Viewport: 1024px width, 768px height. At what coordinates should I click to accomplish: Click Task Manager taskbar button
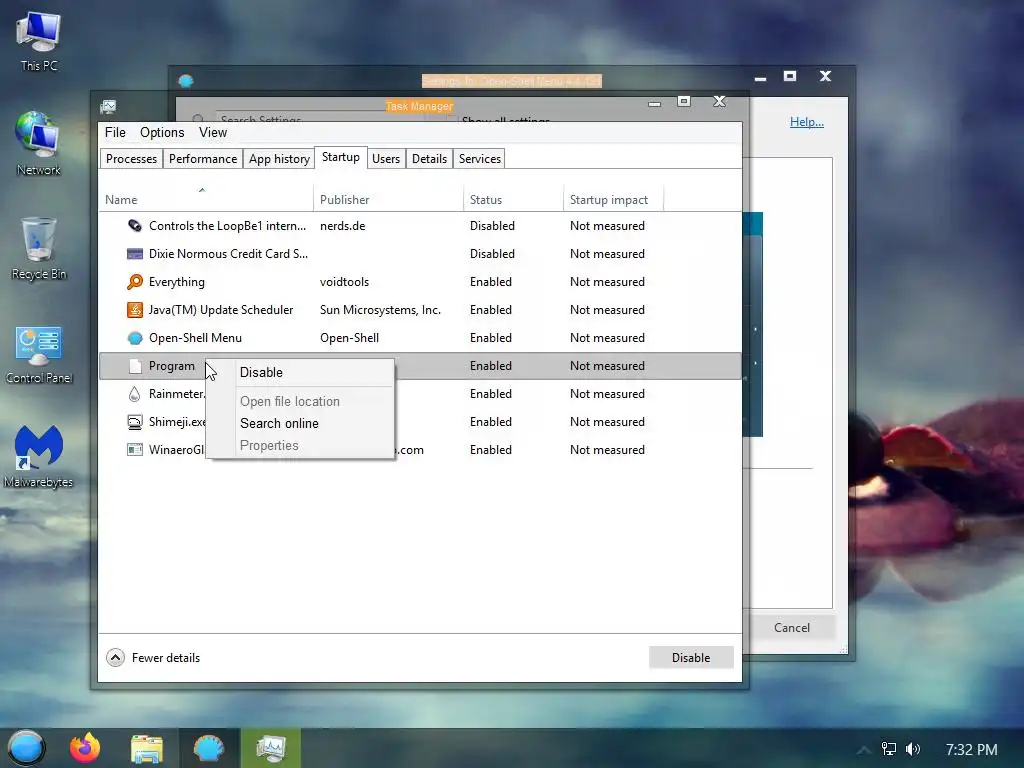click(270, 748)
